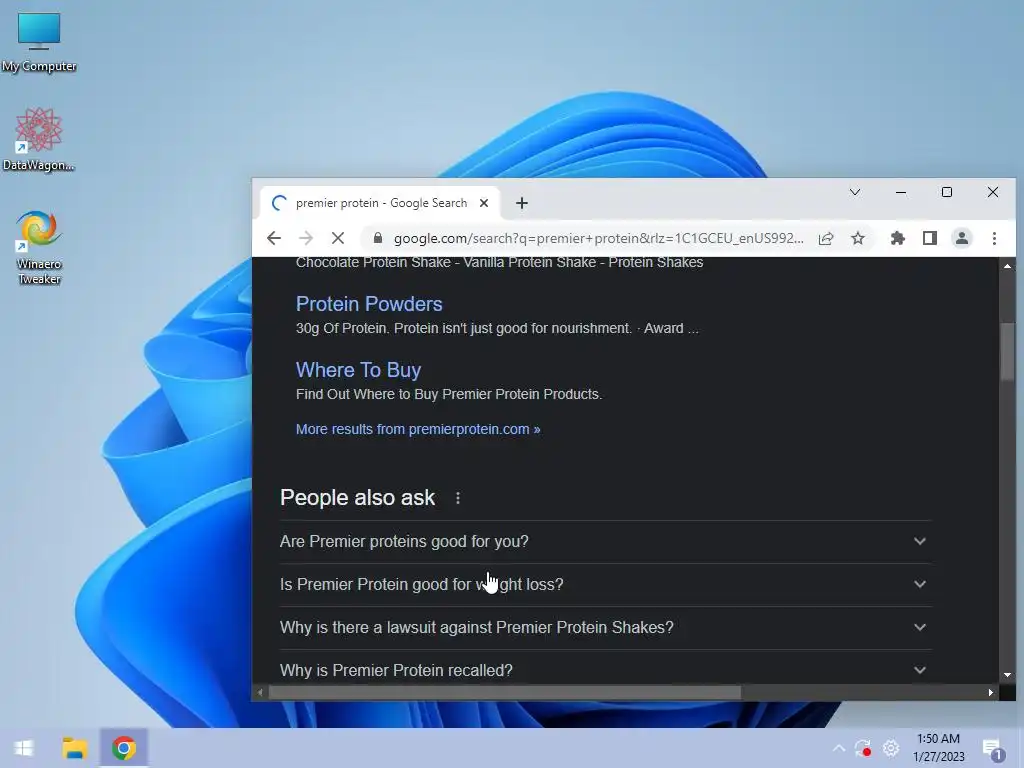Toggle Chrome's side panel icon
The image size is (1024, 768).
[x=930, y=238]
